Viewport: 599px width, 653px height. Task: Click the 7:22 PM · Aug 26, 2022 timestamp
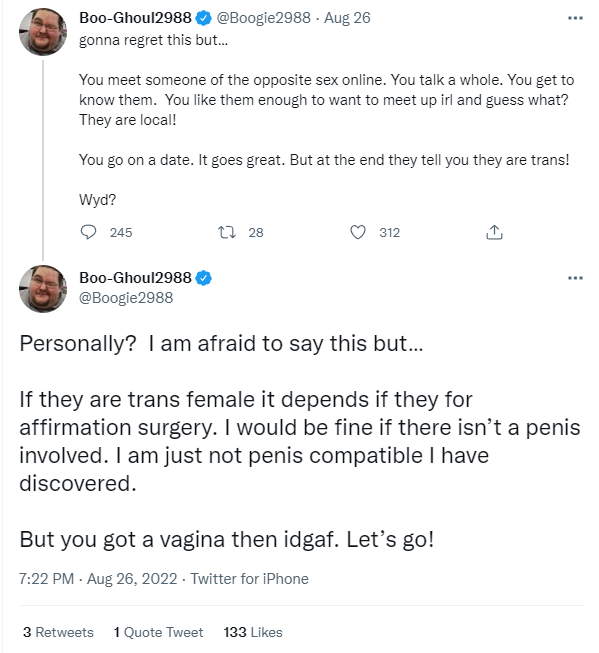click(98, 579)
